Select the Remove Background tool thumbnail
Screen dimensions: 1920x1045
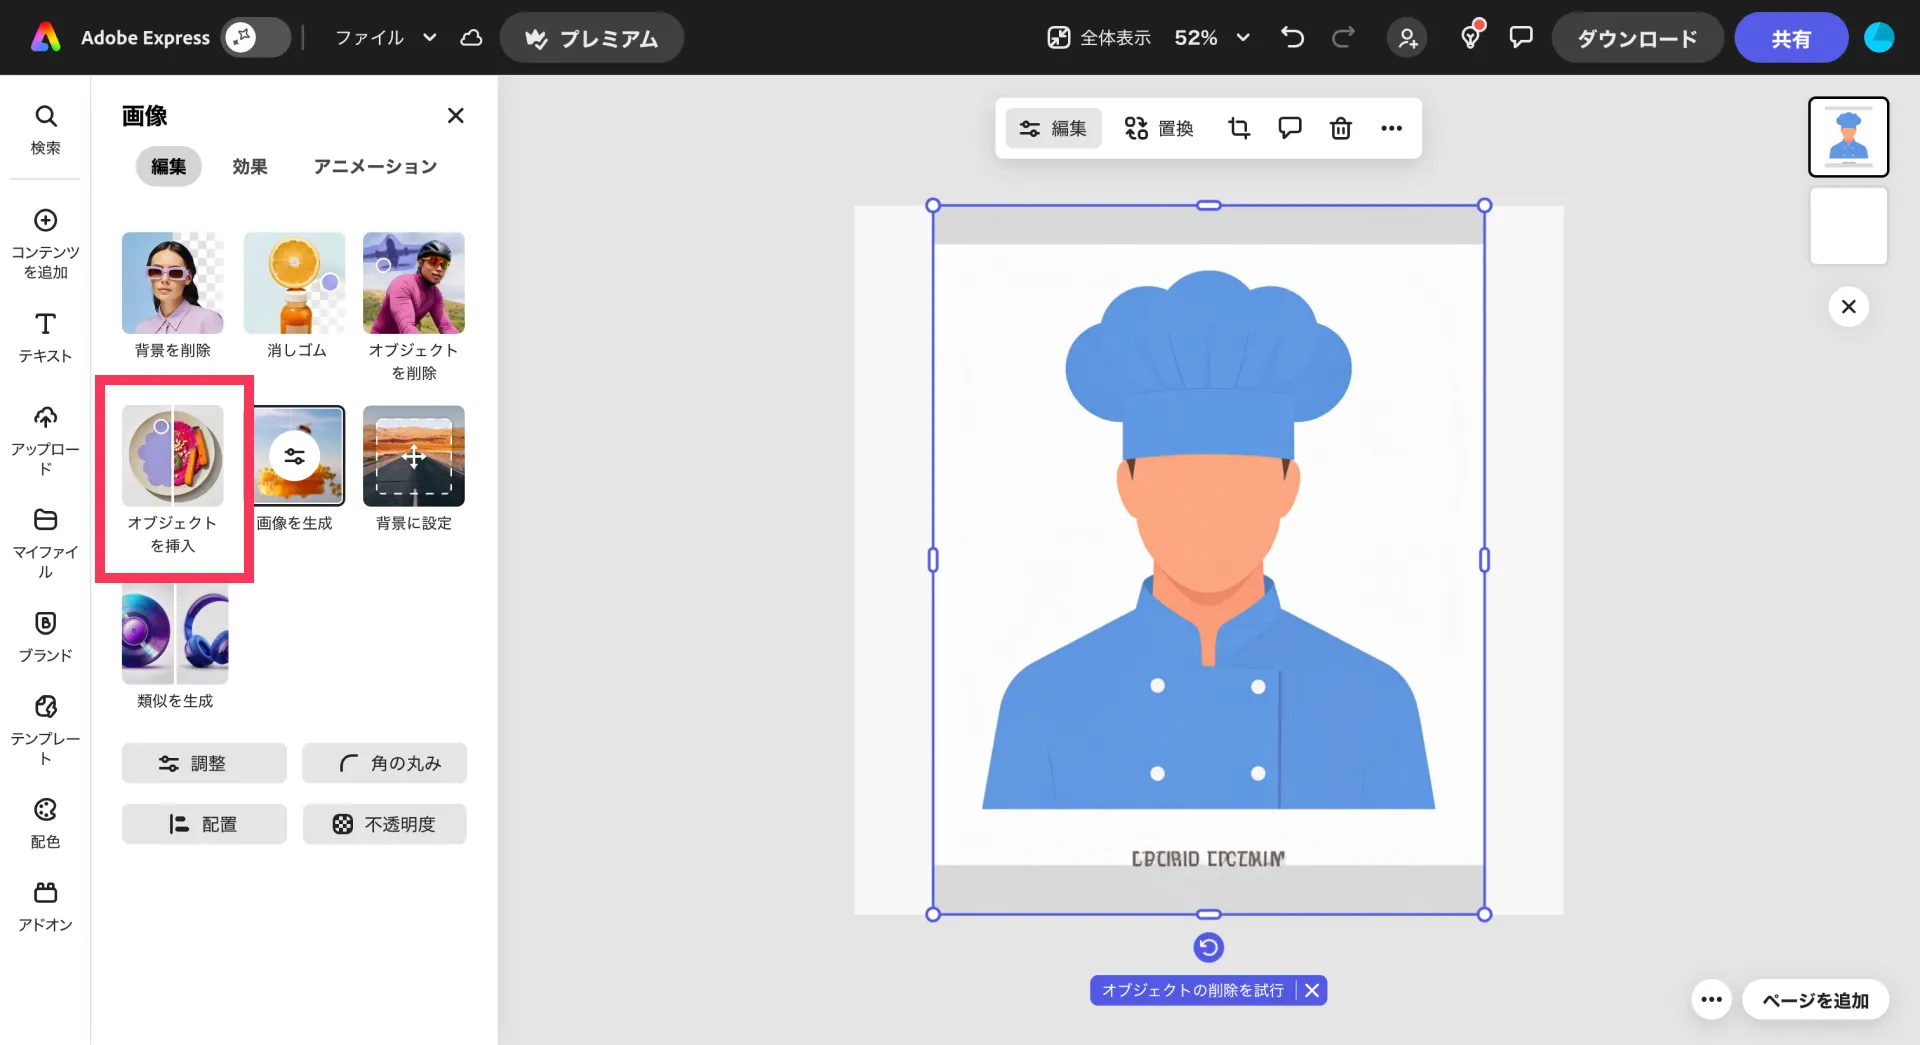(x=172, y=284)
